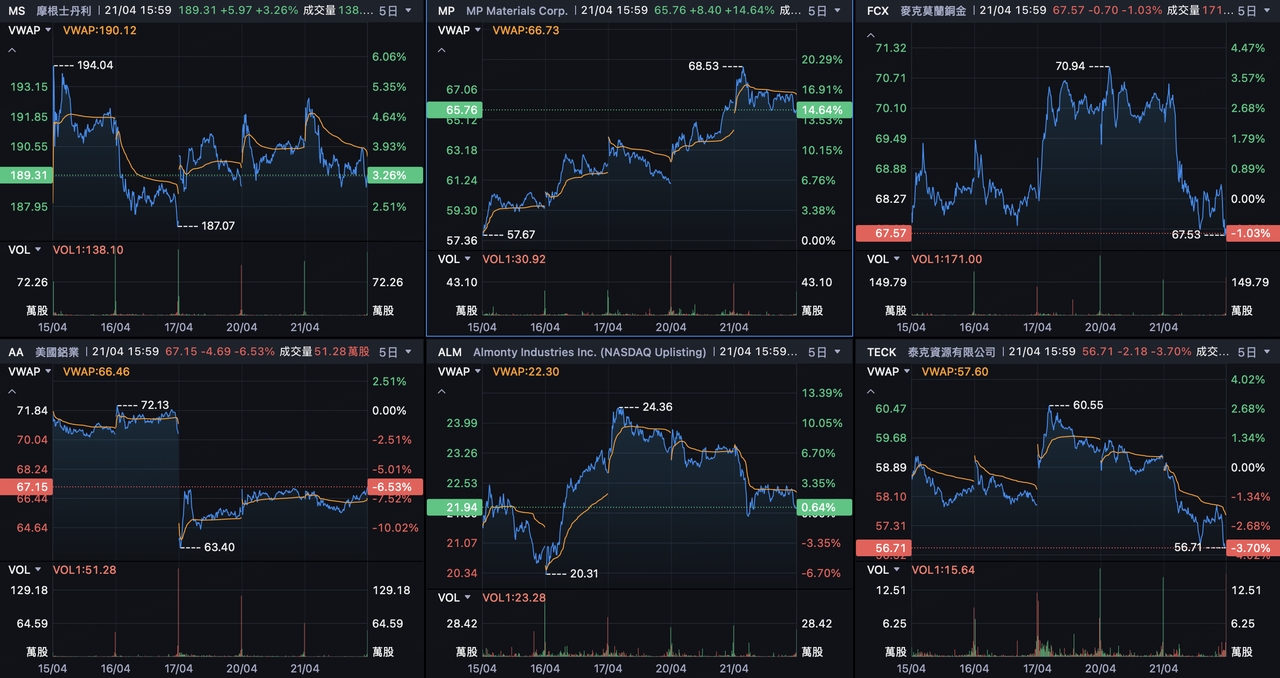Expand the VWAP indicator menu in the ALM chart

tap(460, 372)
